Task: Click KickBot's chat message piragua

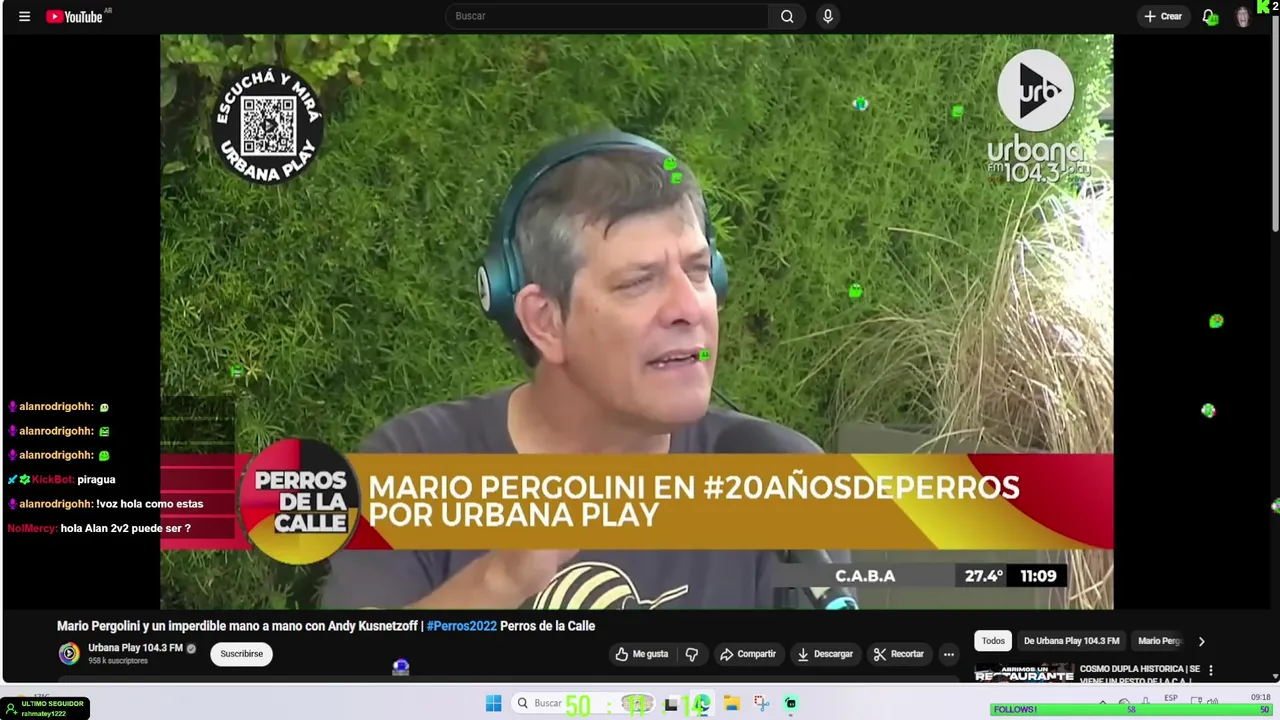Action: [97, 479]
